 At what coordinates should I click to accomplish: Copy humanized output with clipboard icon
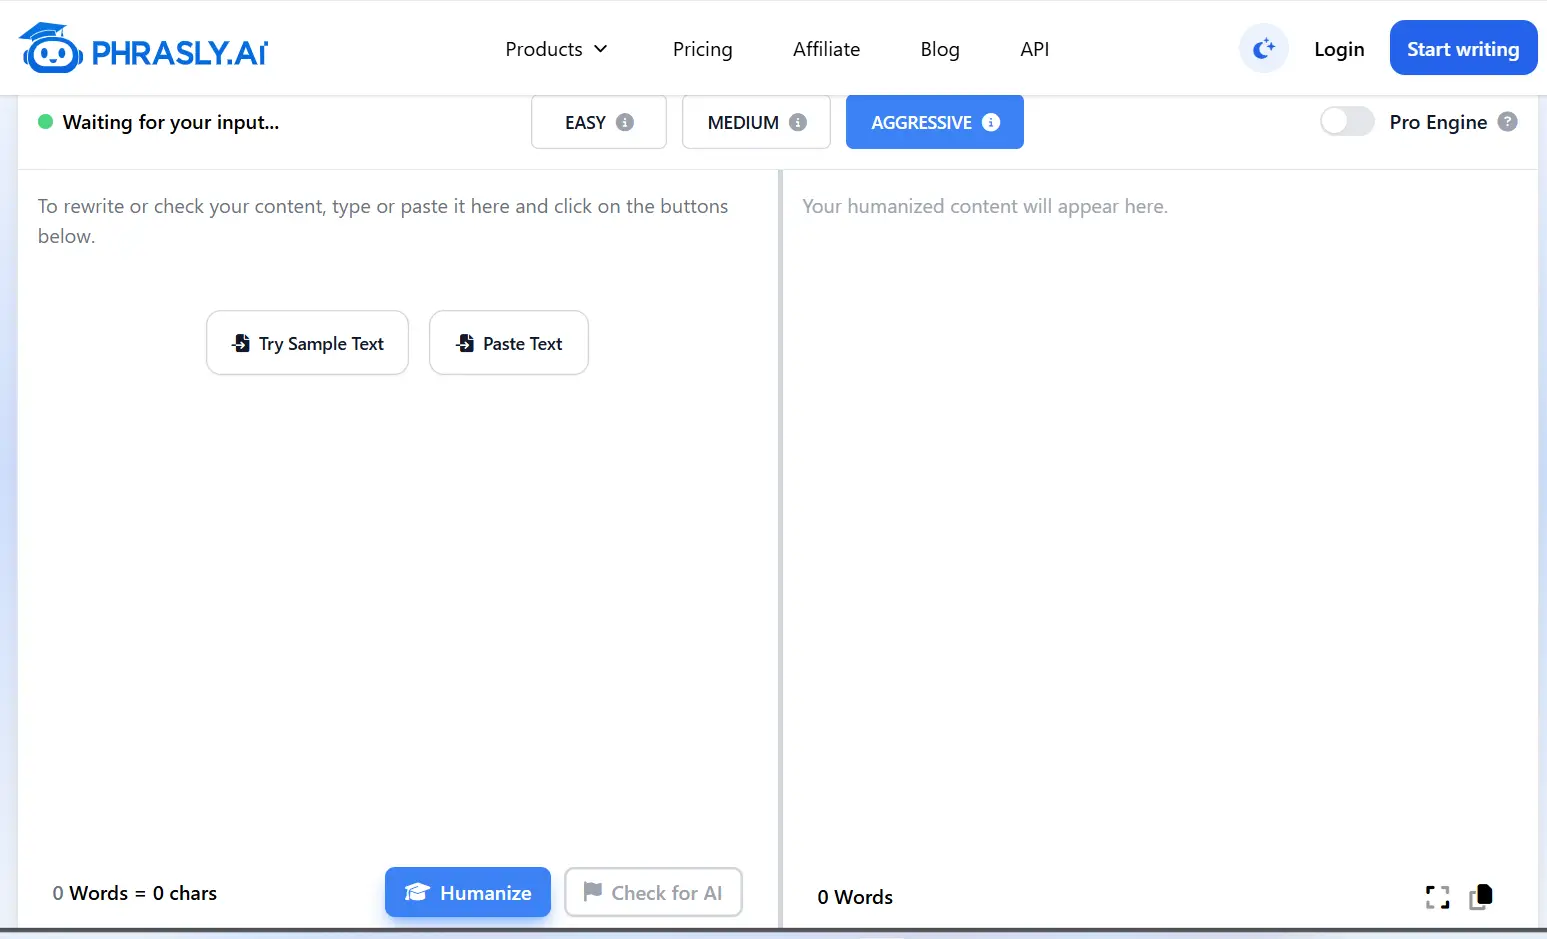point(1481,896)
